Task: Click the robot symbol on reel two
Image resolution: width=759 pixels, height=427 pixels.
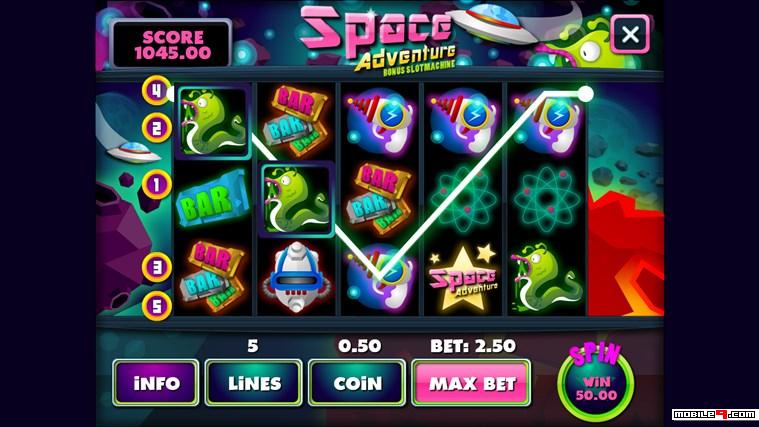Action: coord(296,277)
